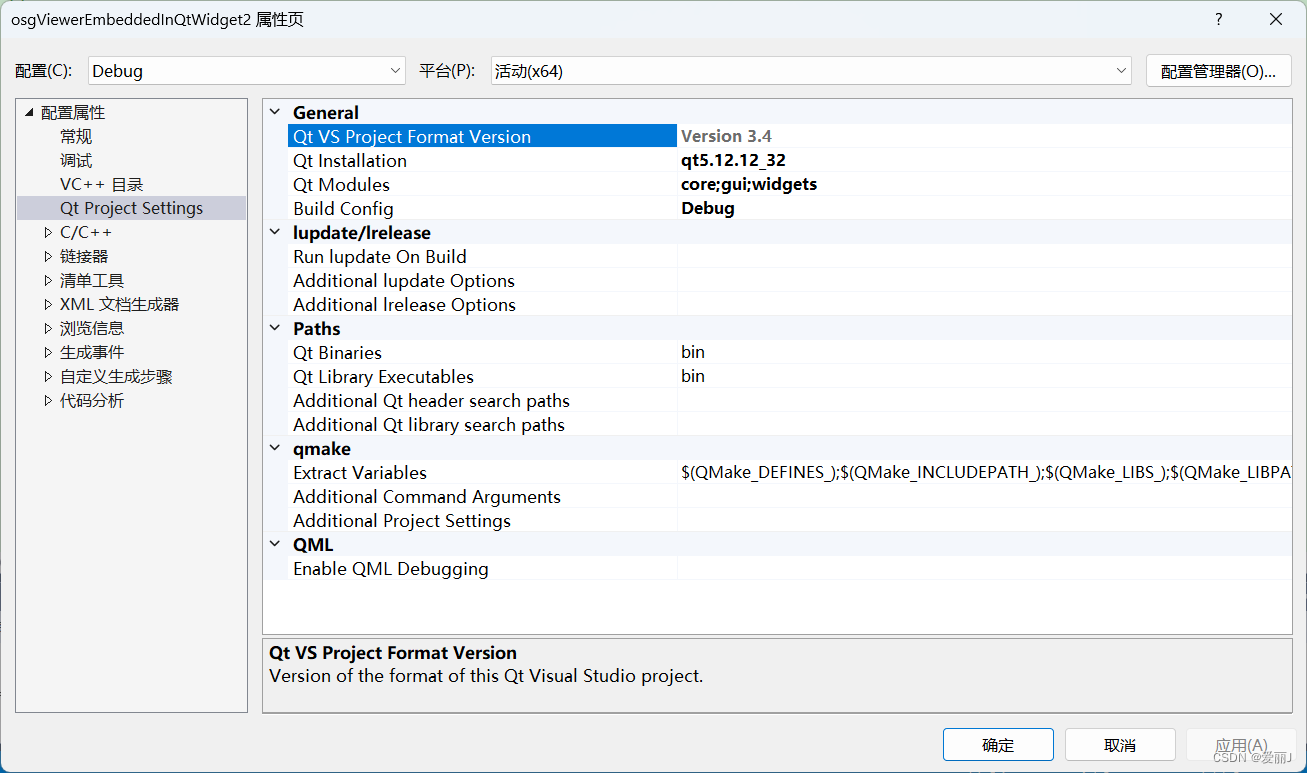Select 调试 in the sidebar tree
This screenshot has height=773, width=1307.
pyautogui.click(x=75, y=160)
